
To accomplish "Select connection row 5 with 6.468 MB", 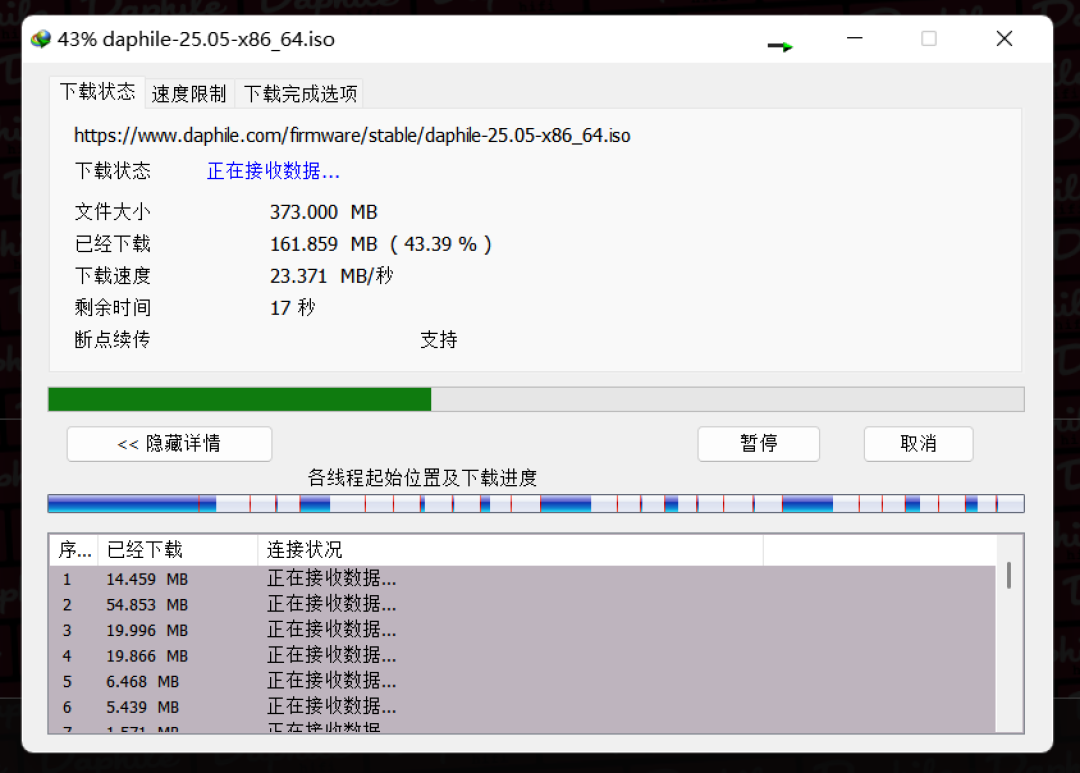I will point(522,681).
